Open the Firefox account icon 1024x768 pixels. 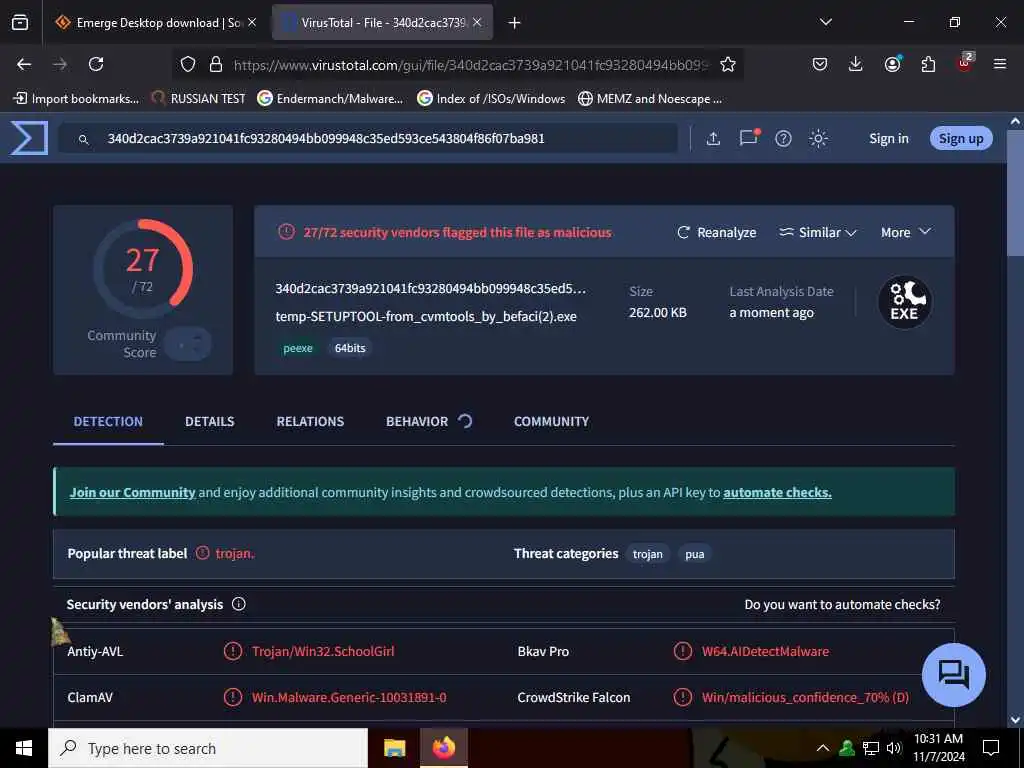coord(892,64)
